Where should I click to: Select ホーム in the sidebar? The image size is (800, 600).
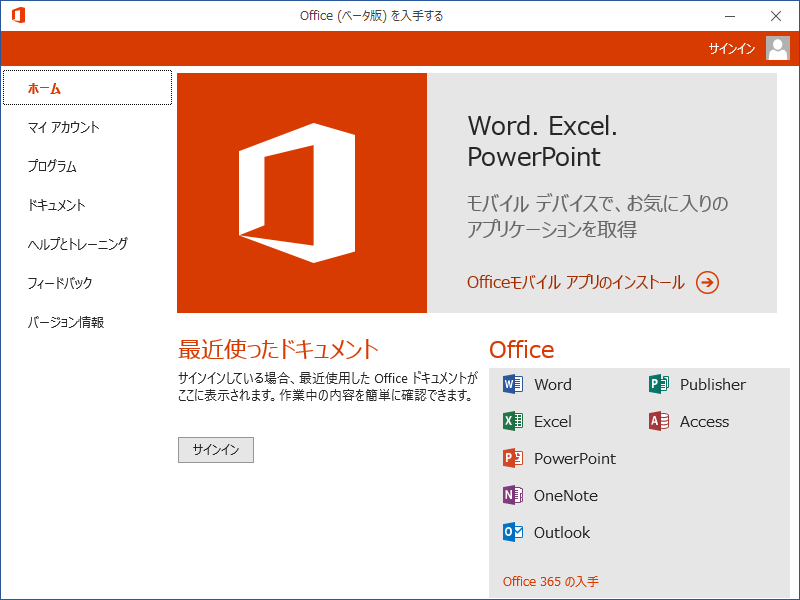[x=87, y=88]
